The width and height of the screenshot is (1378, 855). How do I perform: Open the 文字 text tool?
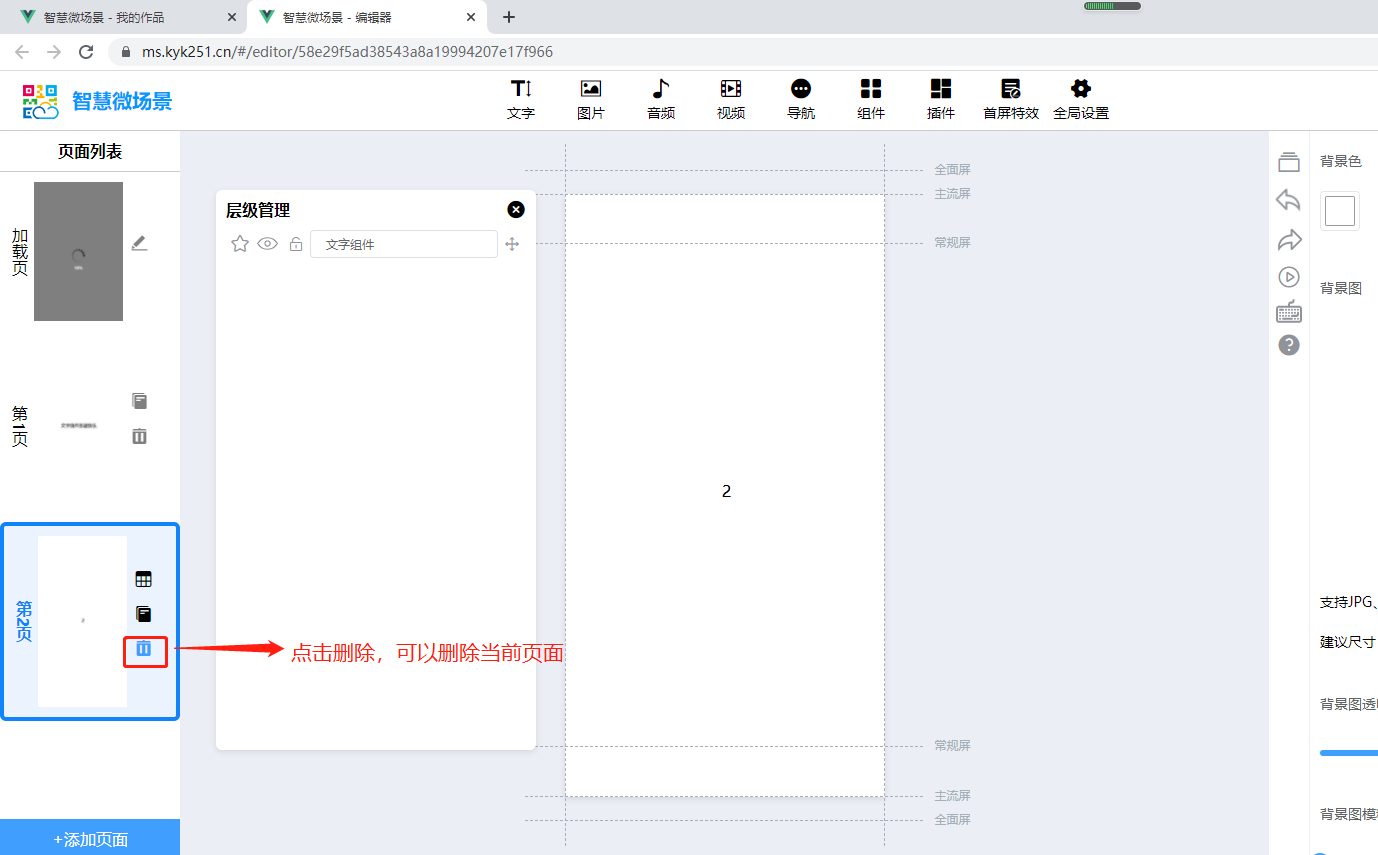[521, 99]
